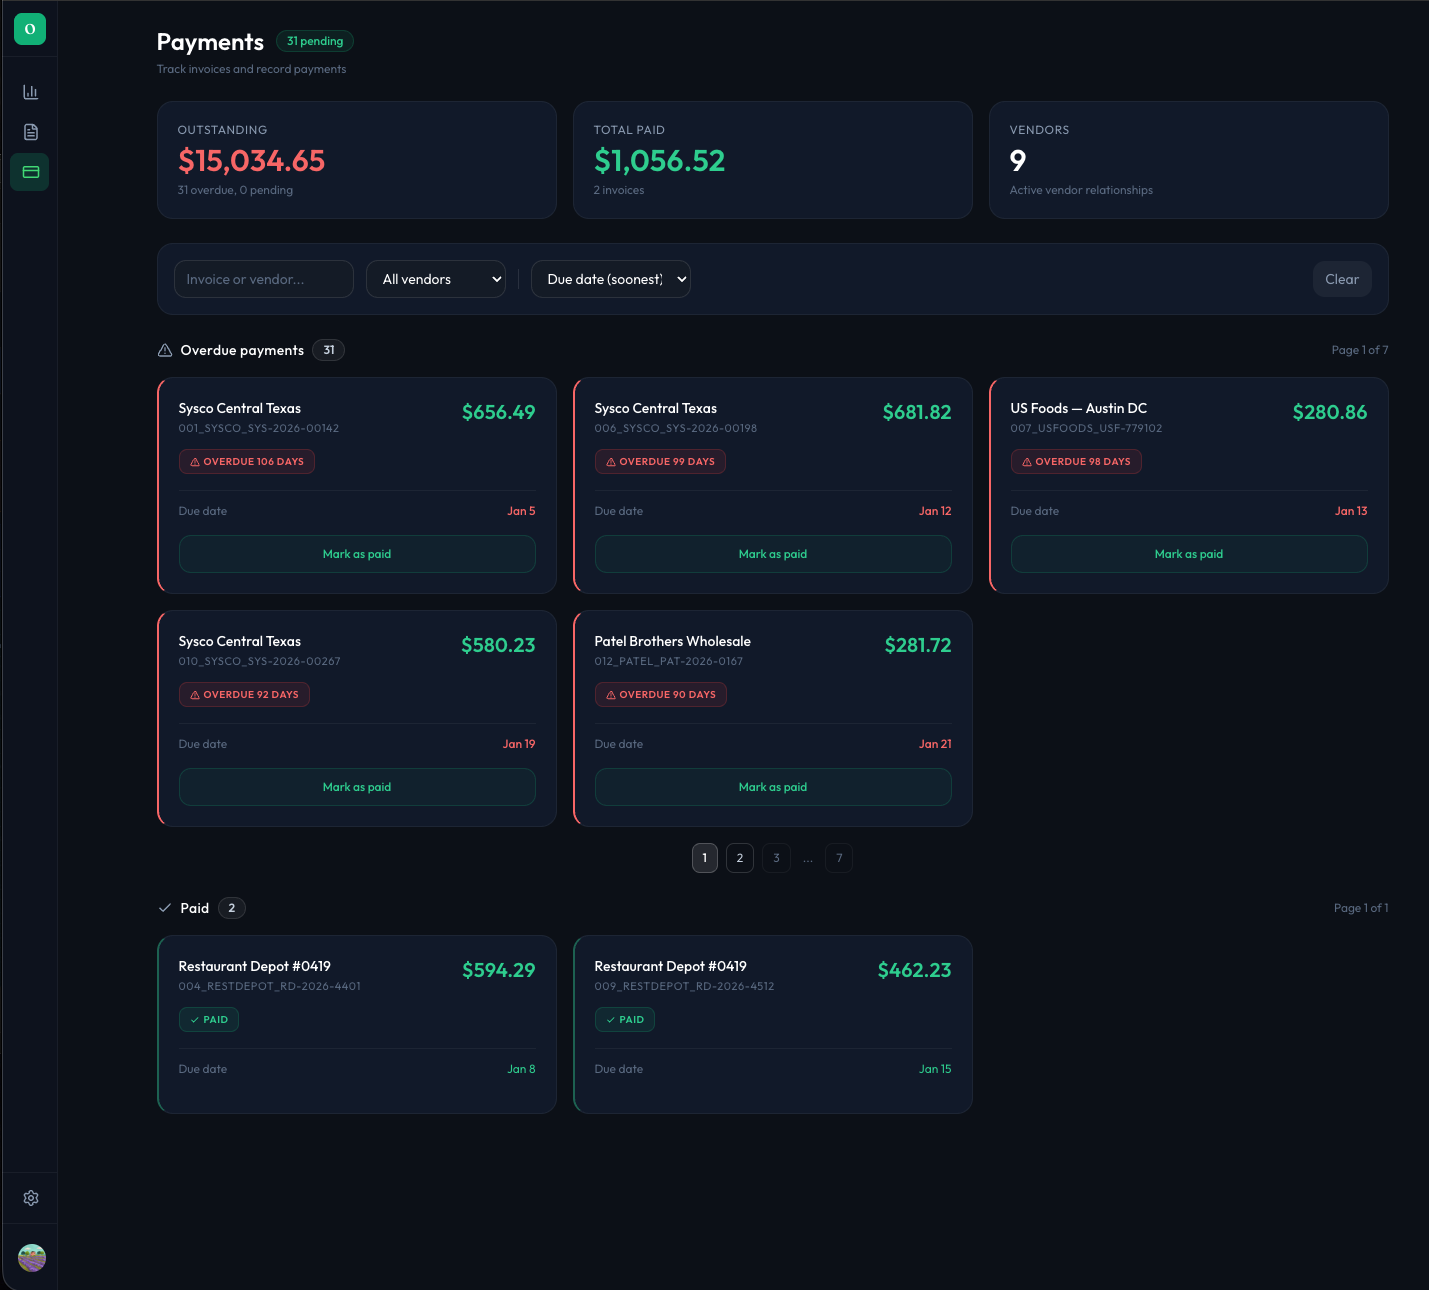Click the Outstanding $15,034.65 amount
This screenshot has height=1290, width=1429.
point(252,161)
